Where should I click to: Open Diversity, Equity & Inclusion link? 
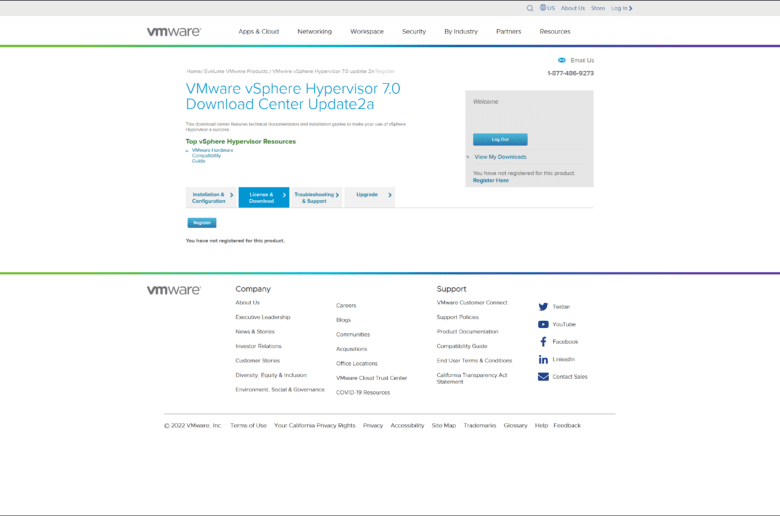[271, 375]
